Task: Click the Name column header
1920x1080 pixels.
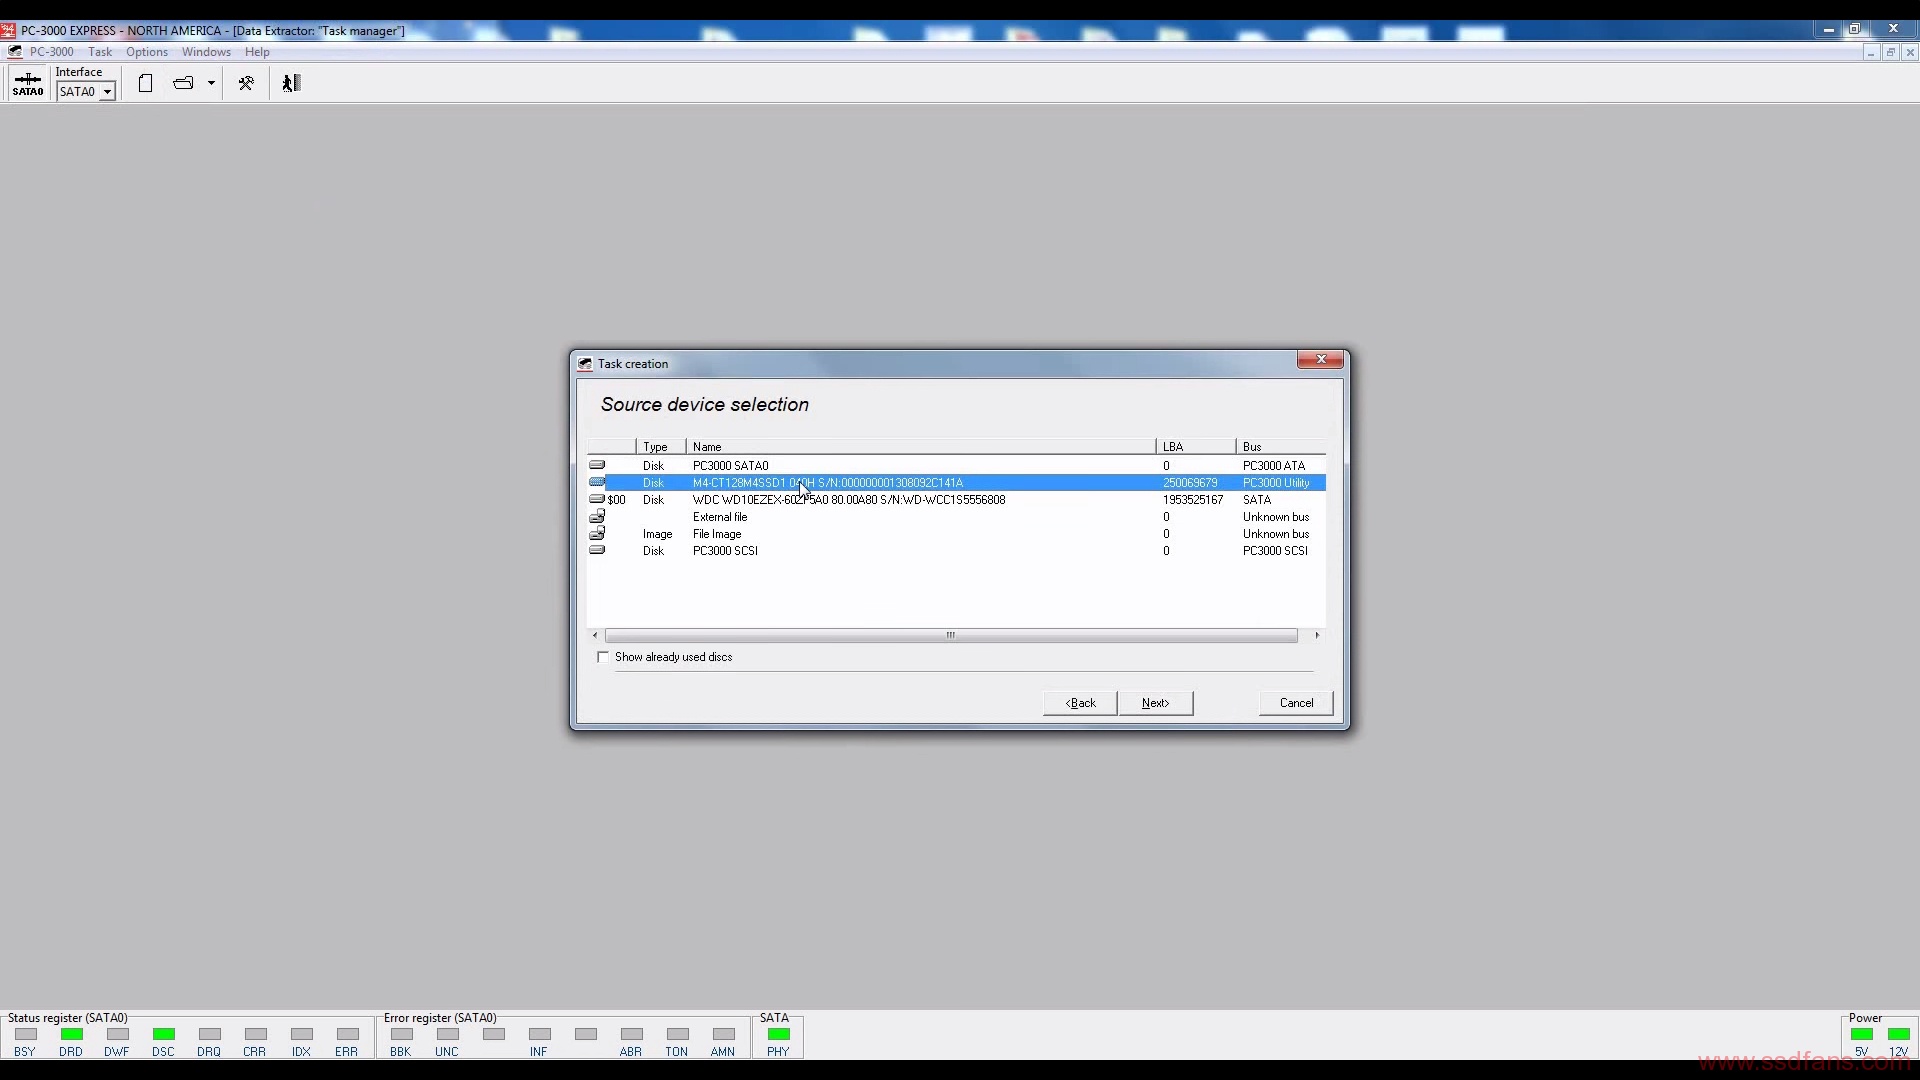Action: (921, 447)
